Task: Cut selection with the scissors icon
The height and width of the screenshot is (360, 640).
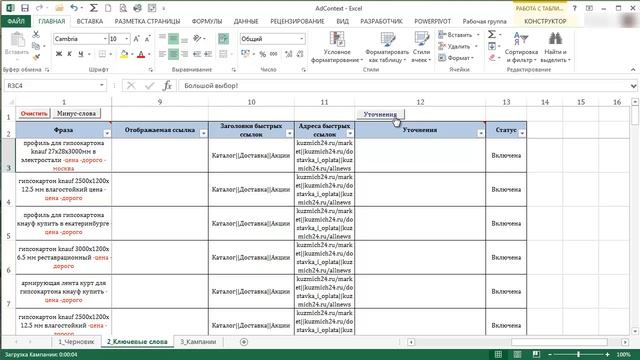Action: (36, 34)
